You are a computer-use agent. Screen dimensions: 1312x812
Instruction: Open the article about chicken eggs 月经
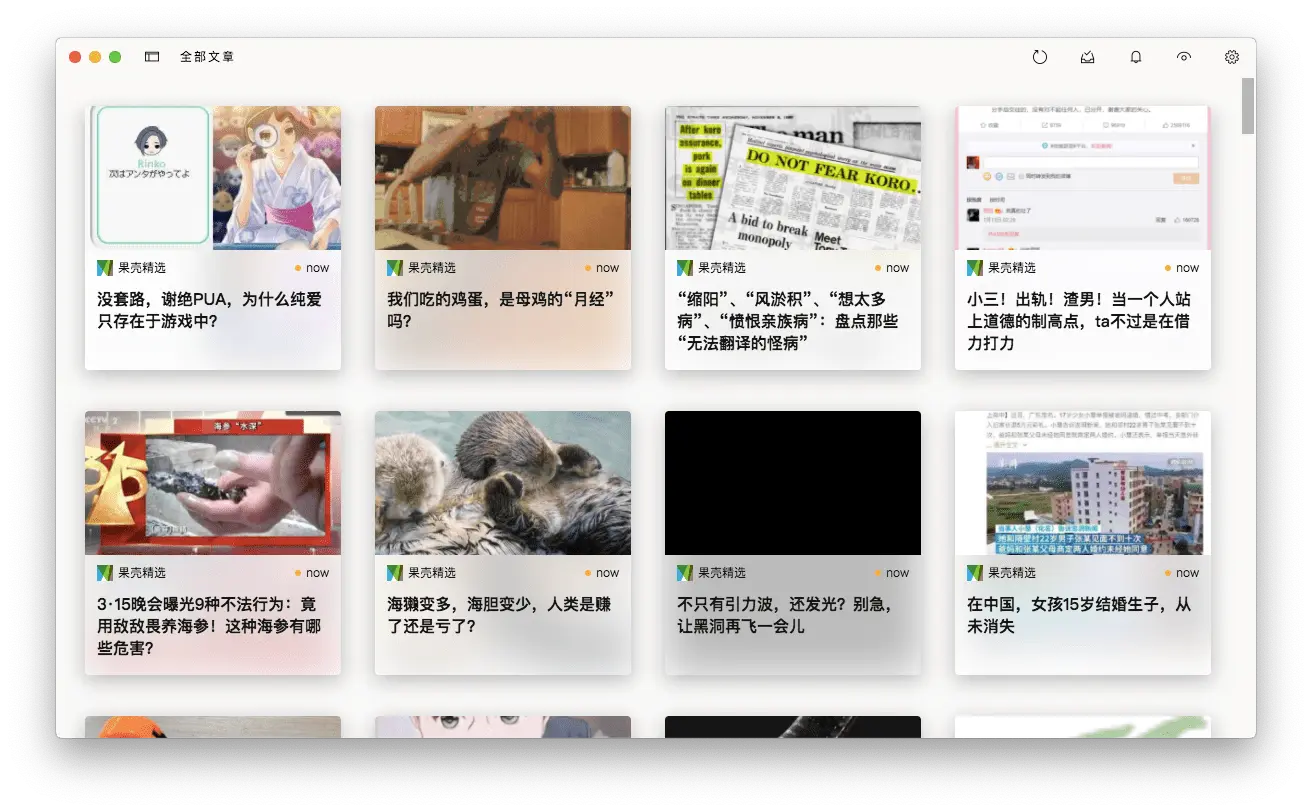click(500, 310)
